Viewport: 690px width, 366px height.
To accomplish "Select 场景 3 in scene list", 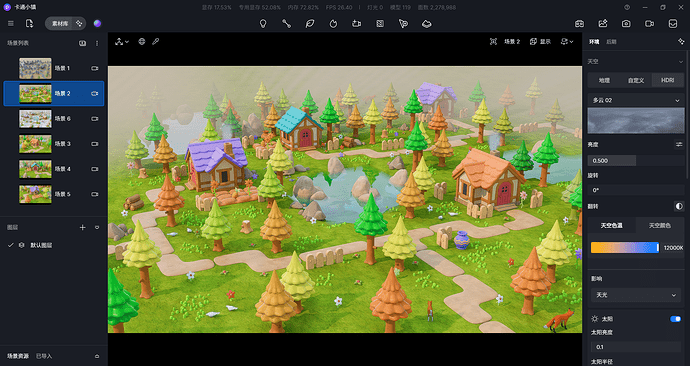I will 54,144.
